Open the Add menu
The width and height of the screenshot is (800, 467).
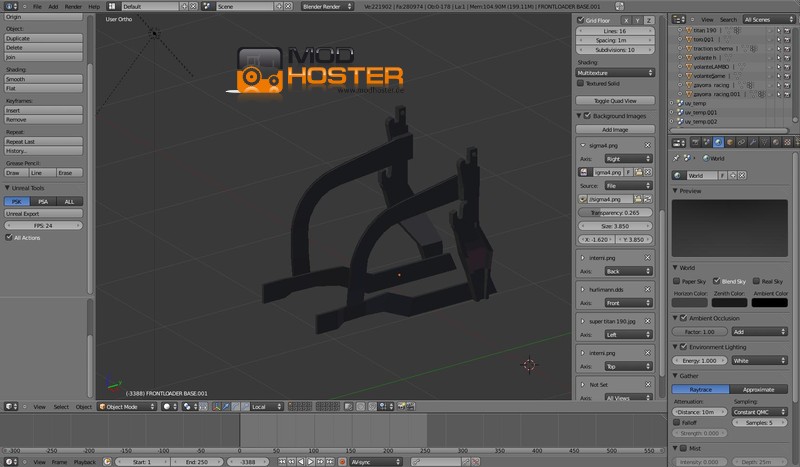[x=53, y=7]
